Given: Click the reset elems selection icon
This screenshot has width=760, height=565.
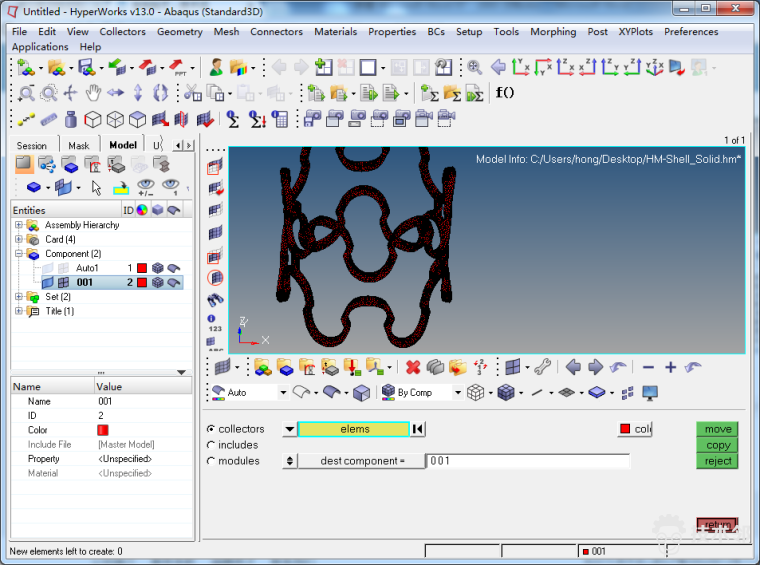Looking at the screenshot, I should click(x=419, y=429).
